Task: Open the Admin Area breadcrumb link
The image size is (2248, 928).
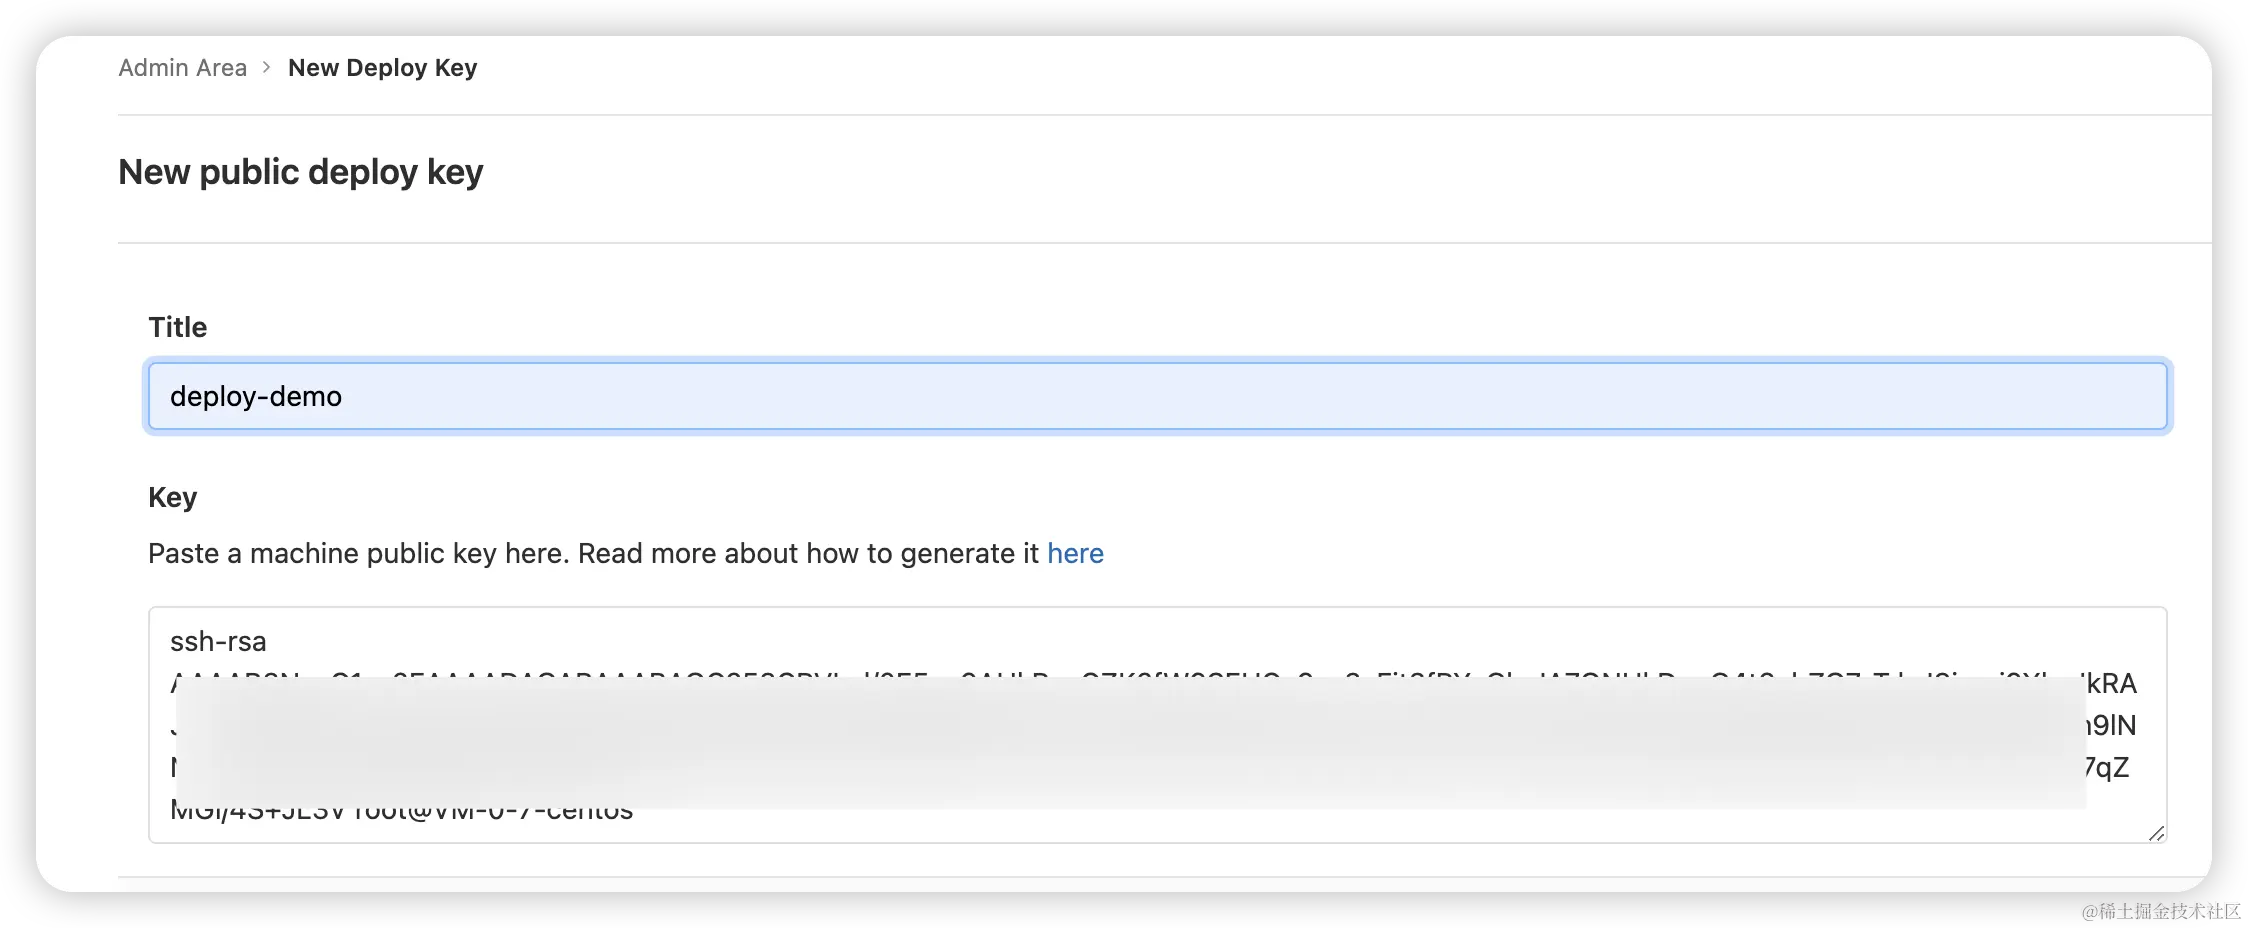Action: [182, 68]
